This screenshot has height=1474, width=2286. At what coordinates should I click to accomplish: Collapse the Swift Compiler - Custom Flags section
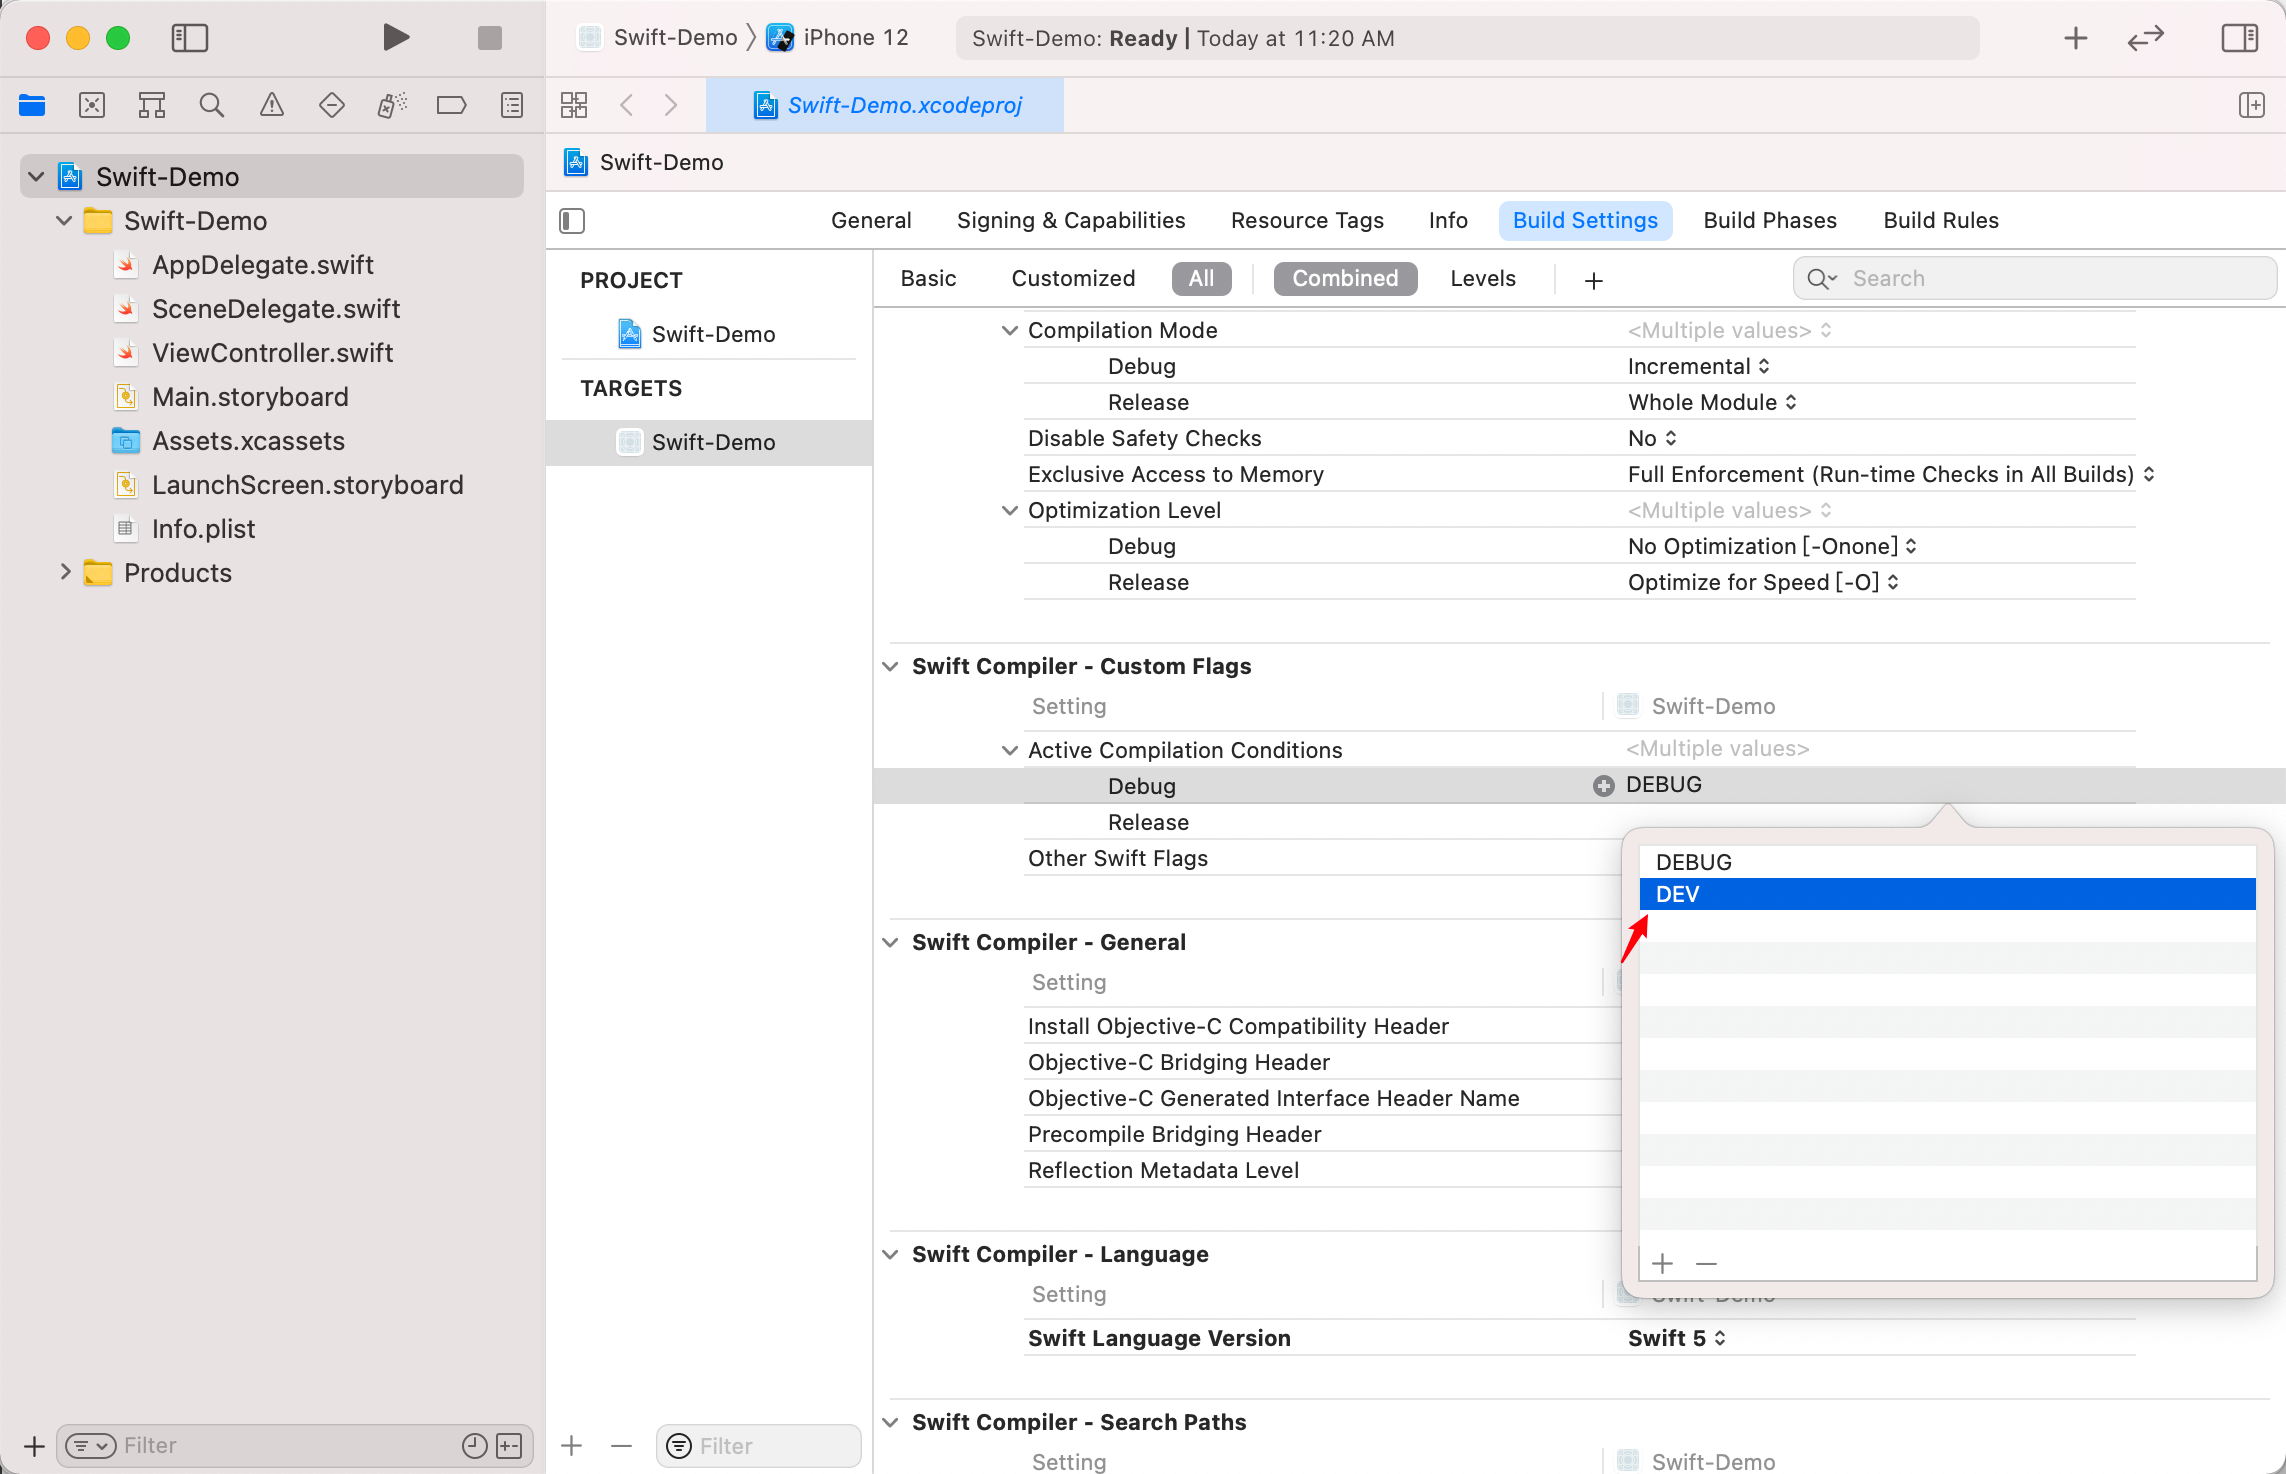pyautogui.click(x=890, y=666)
